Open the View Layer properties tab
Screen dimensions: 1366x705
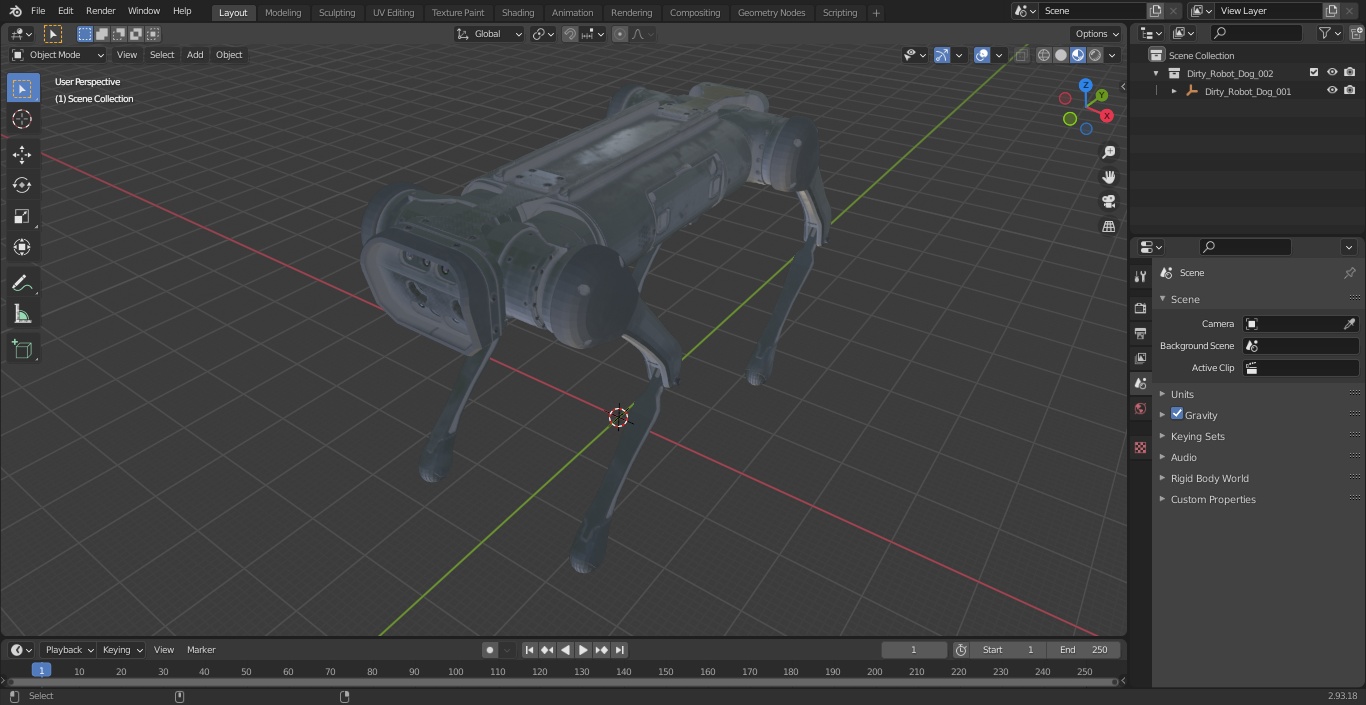click(1140, 358)
